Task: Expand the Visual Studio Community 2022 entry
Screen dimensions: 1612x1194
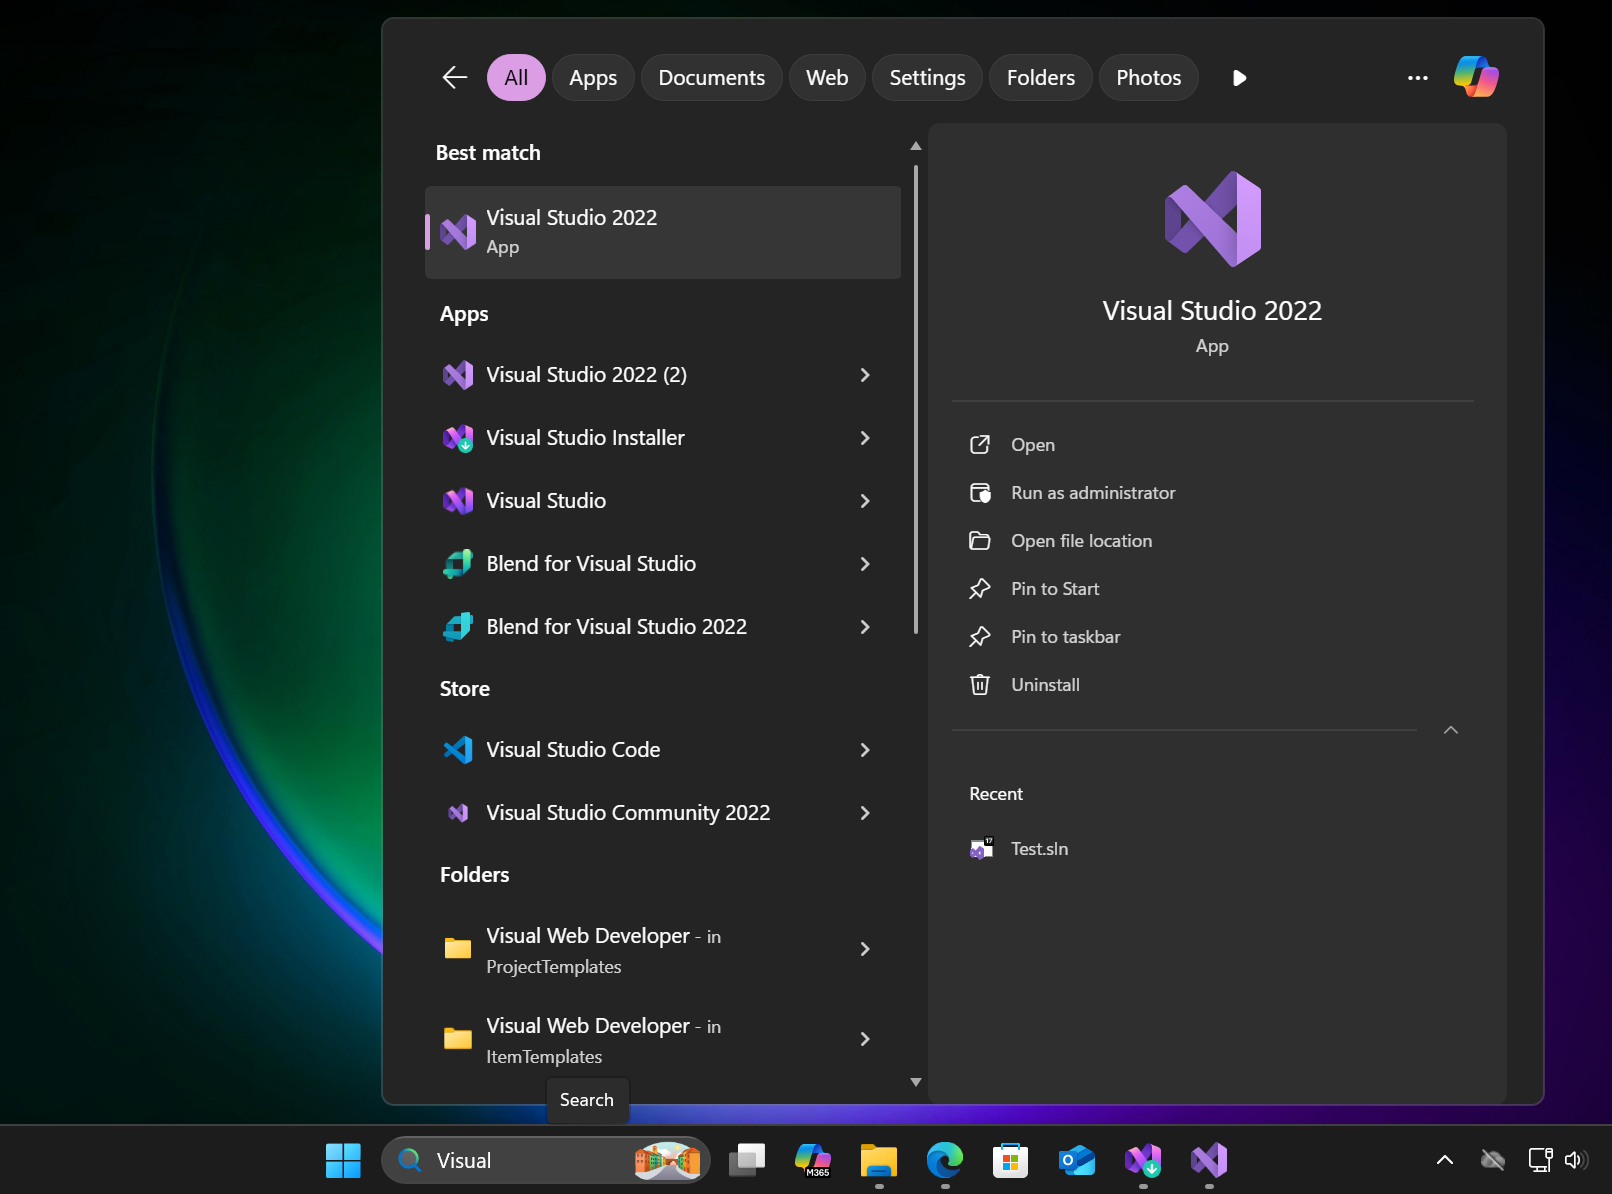Action: [x=865, y=813]
